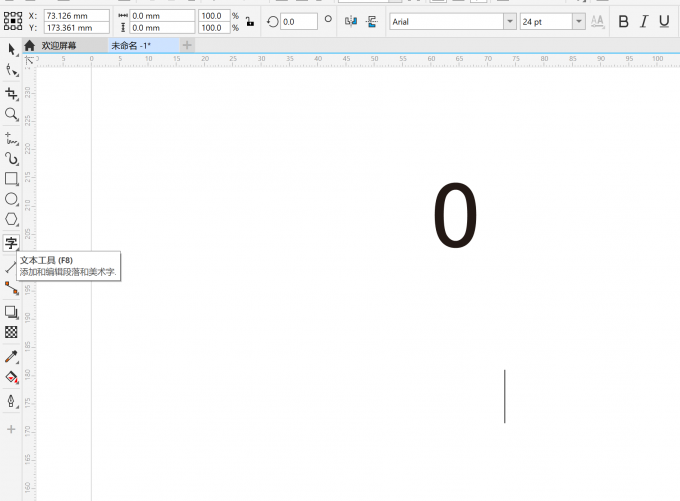This screenshot has width=680, height=501.
Task: Select the Polygon tool
Action: pos(11,219)
